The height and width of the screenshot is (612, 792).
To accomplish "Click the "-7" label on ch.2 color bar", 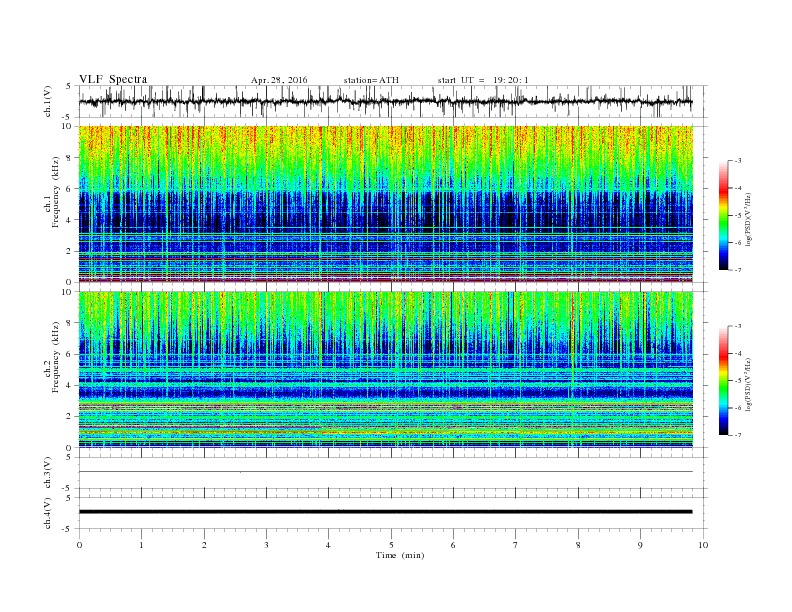I will coord(737,435).
